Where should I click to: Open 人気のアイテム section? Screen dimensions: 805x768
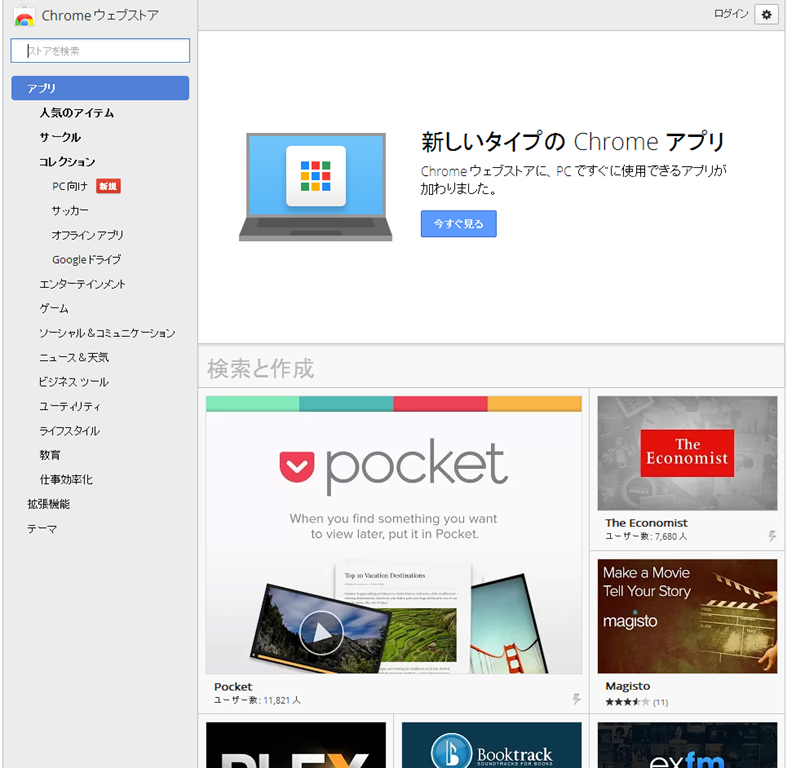(x=77, y=112)
